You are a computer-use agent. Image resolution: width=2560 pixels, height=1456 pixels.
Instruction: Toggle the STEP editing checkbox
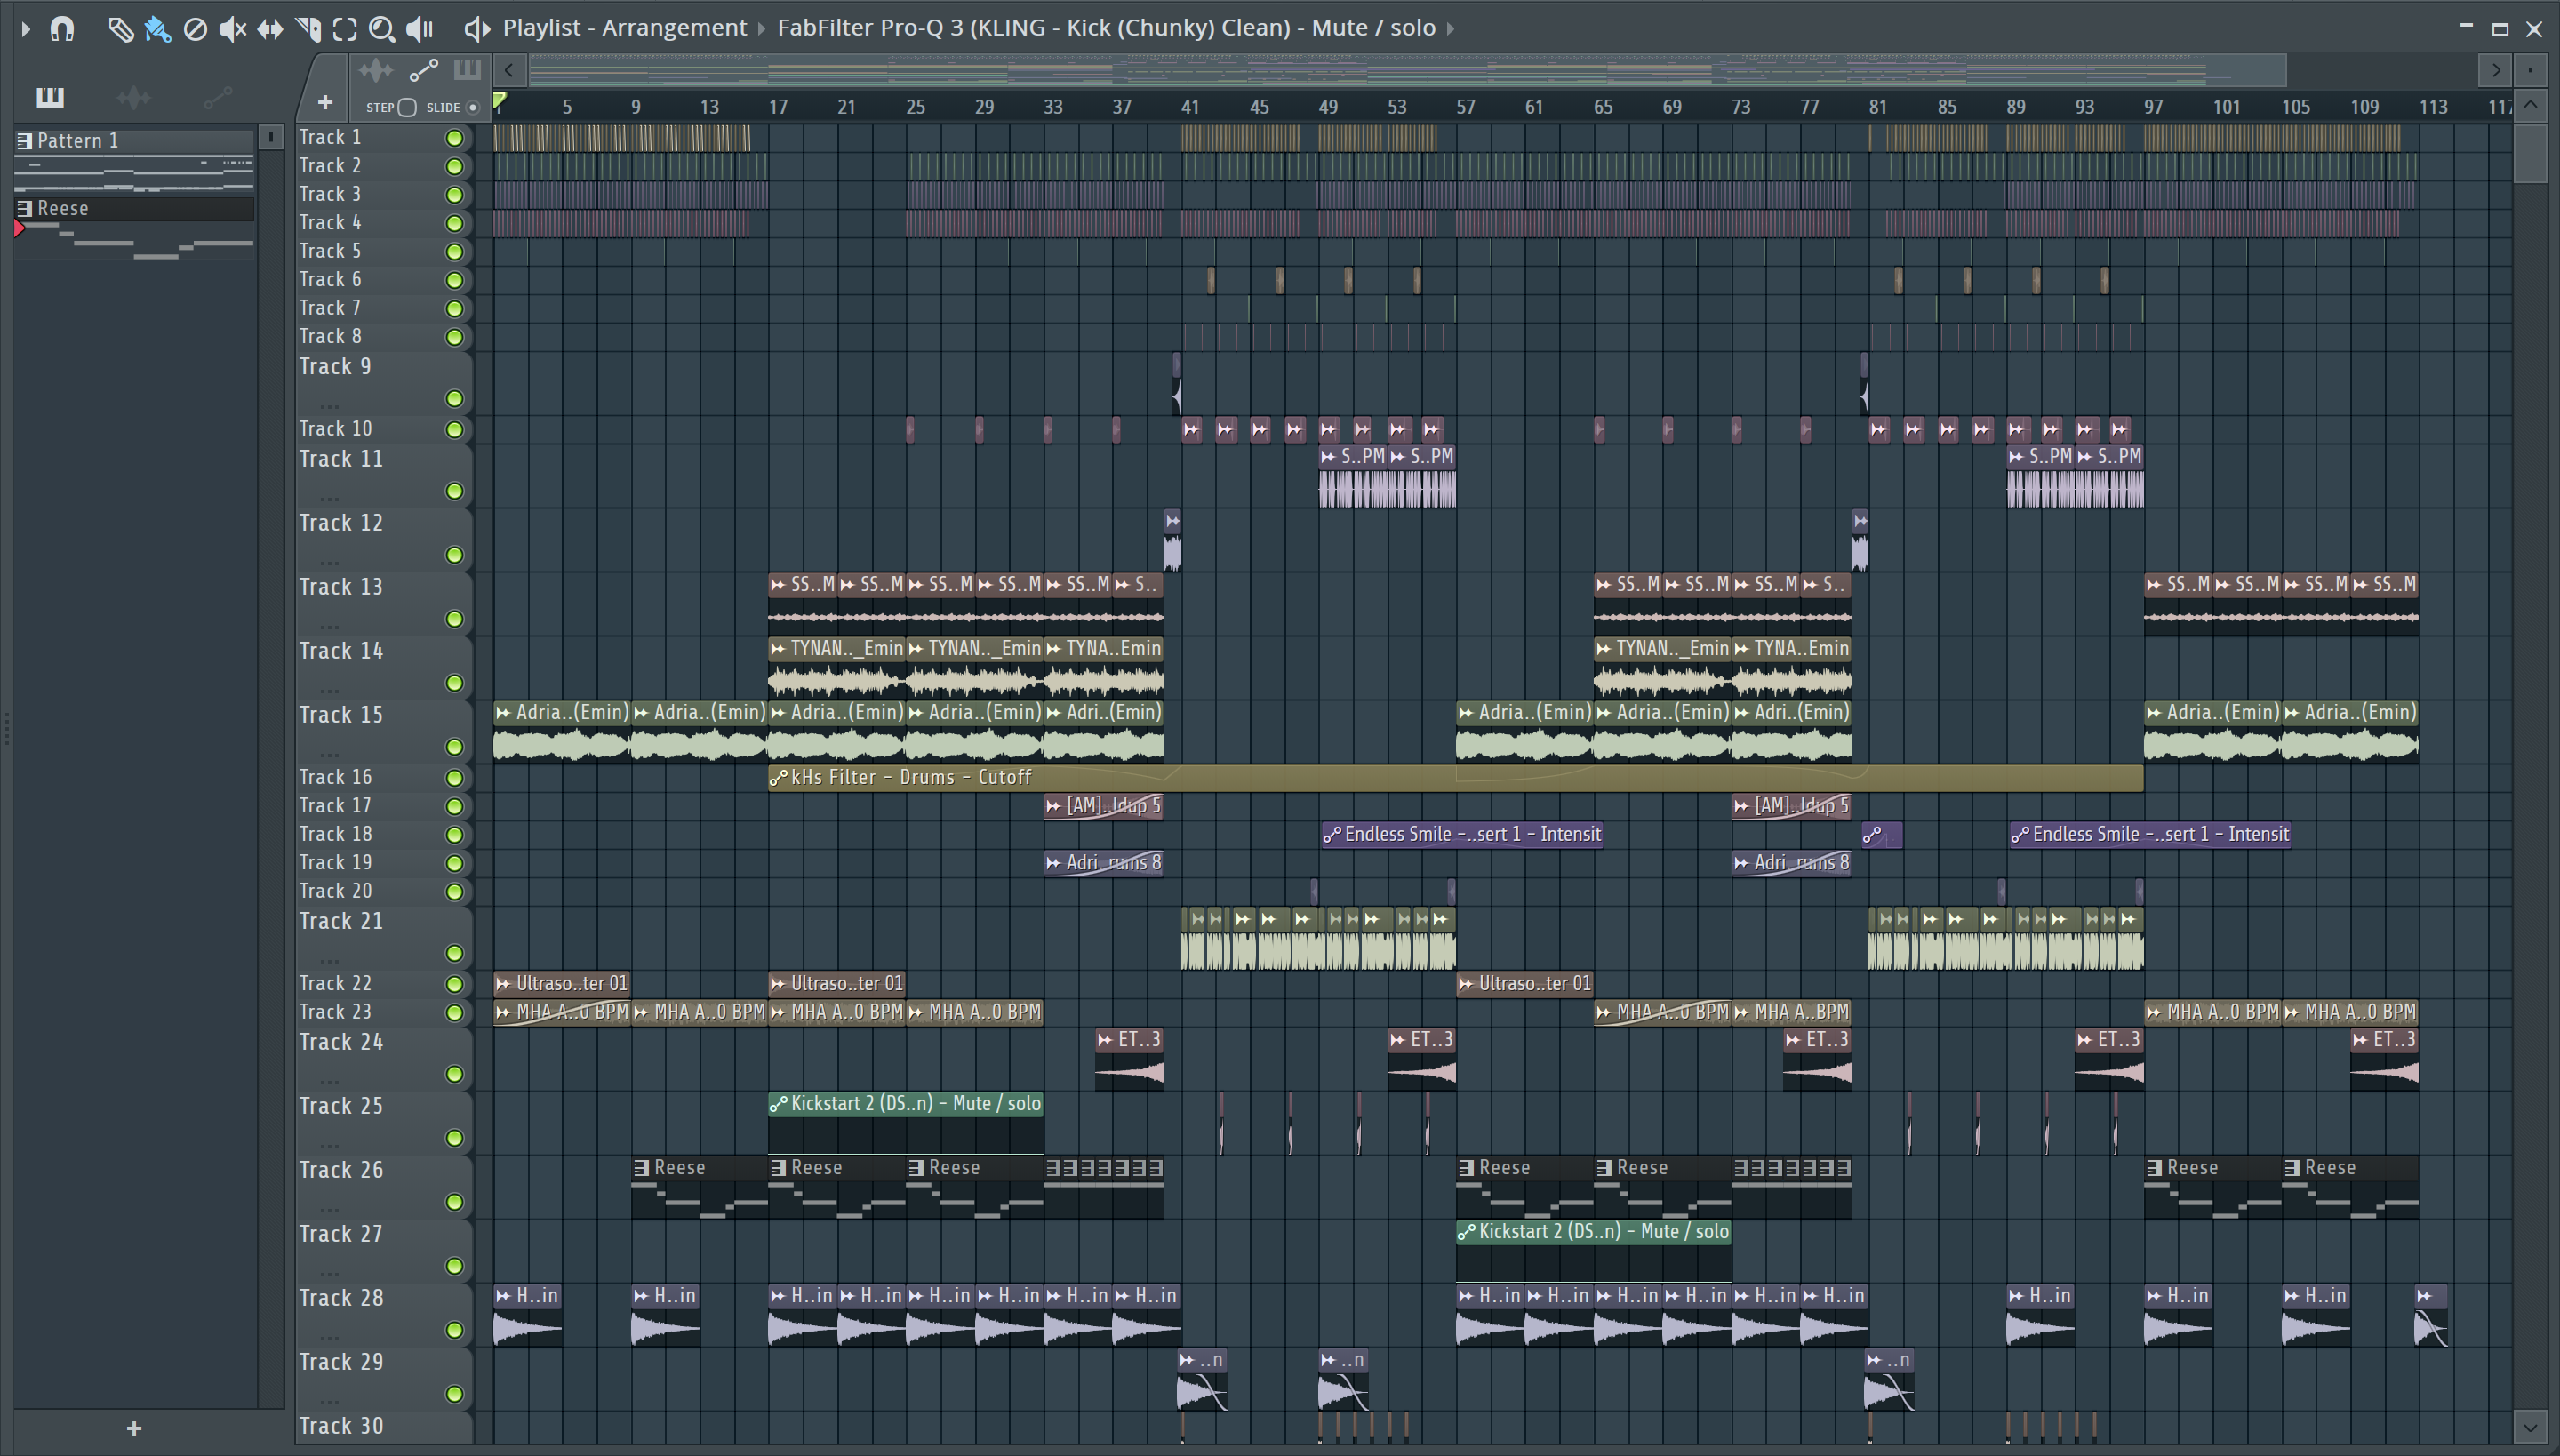tap(407, 107)
